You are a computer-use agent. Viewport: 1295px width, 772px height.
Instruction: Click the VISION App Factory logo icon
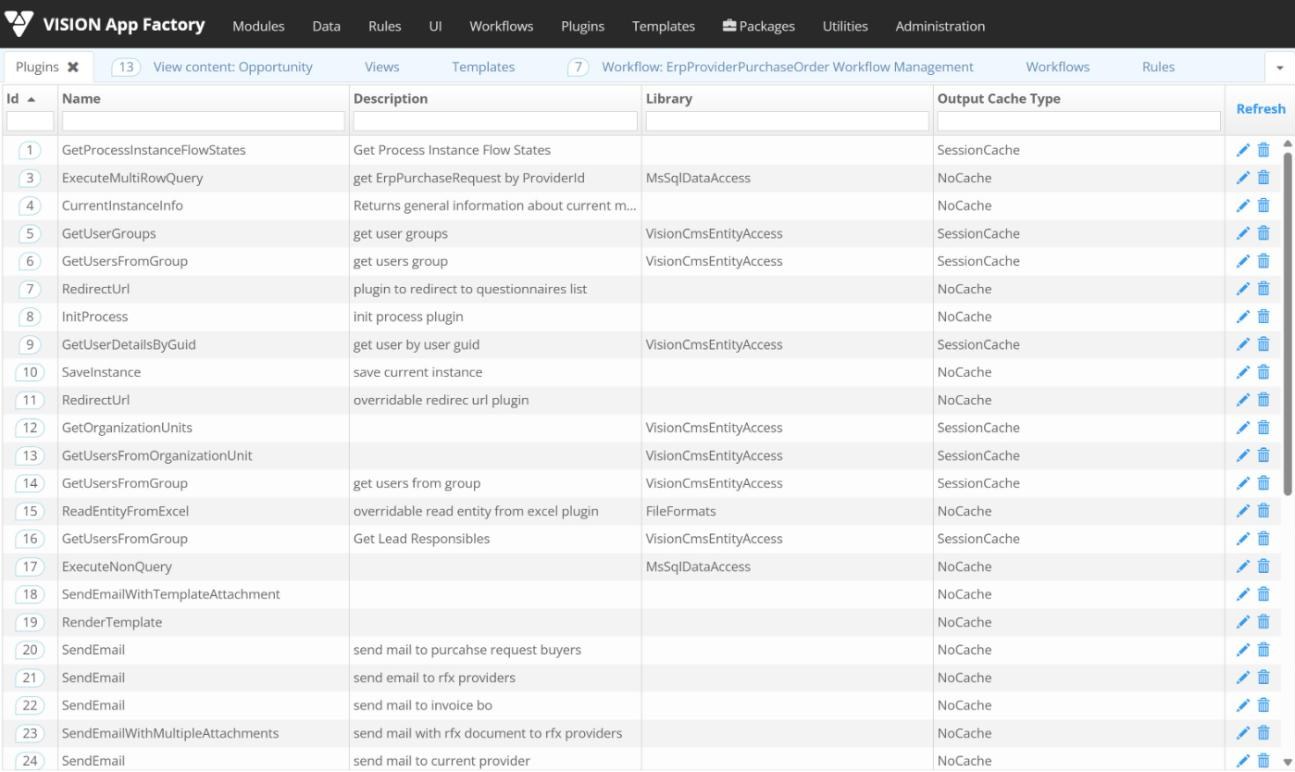[20, 24]
